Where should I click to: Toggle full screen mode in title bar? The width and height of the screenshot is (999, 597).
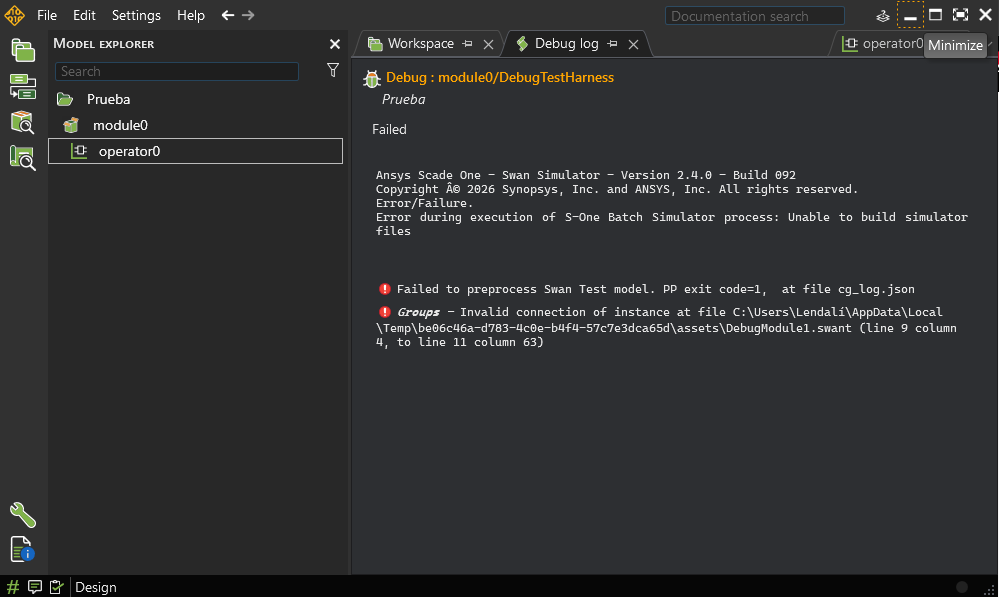(x=960, y=15)
